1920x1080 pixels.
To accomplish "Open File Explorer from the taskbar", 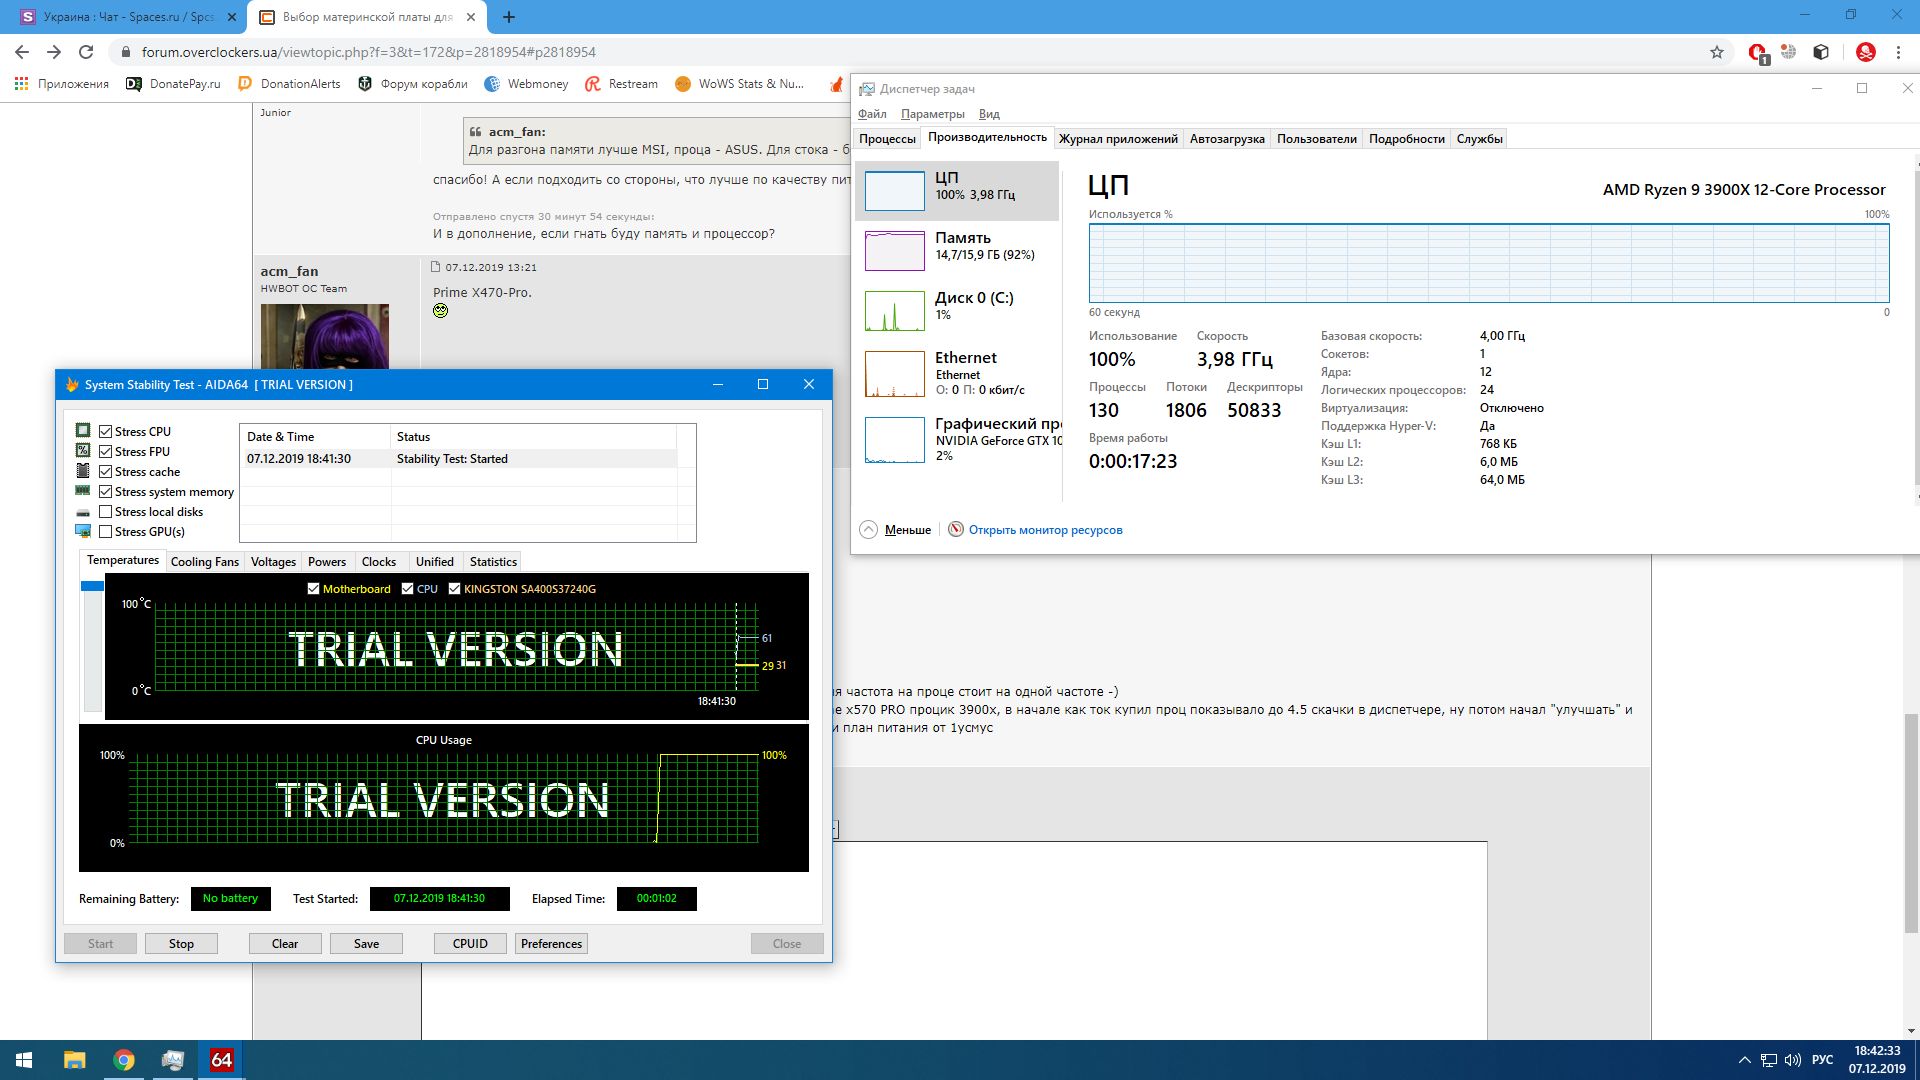I will click(x=75, y=1060).
